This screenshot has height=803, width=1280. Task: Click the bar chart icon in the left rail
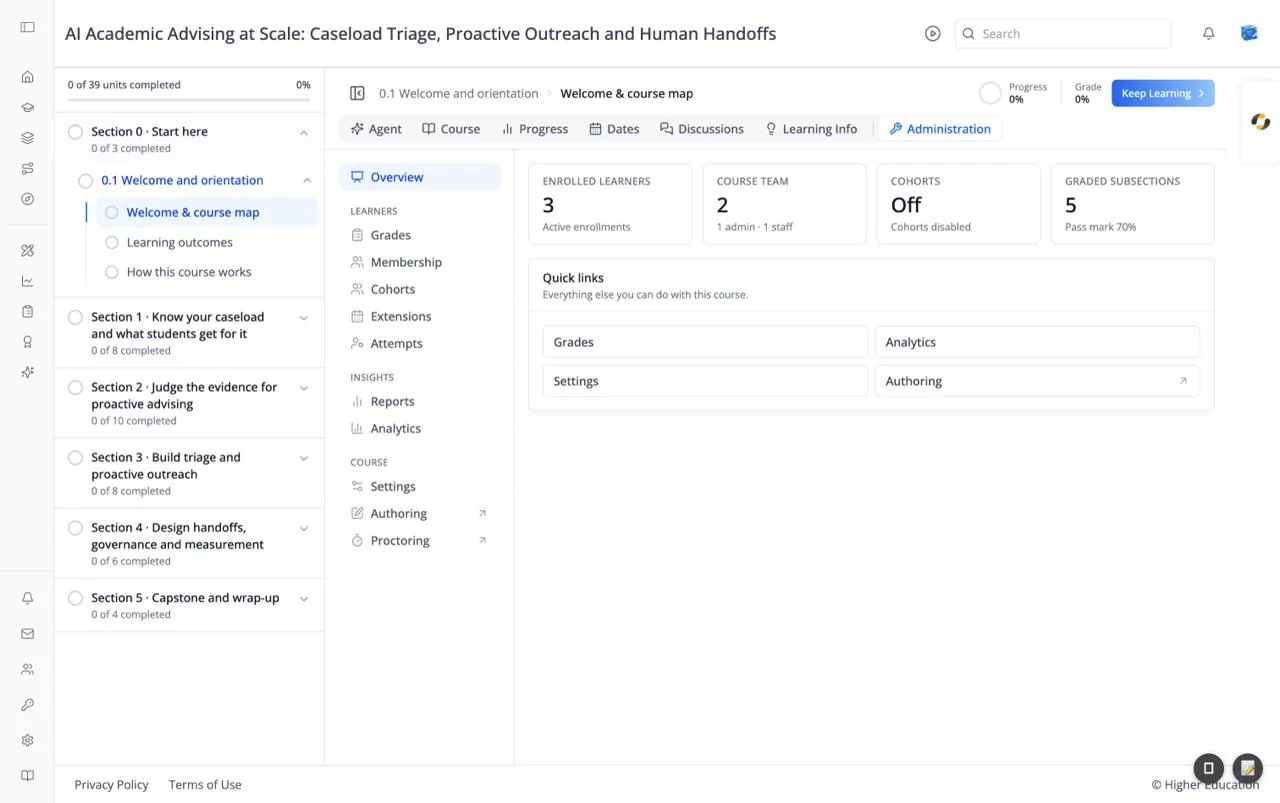coord(27,281)
